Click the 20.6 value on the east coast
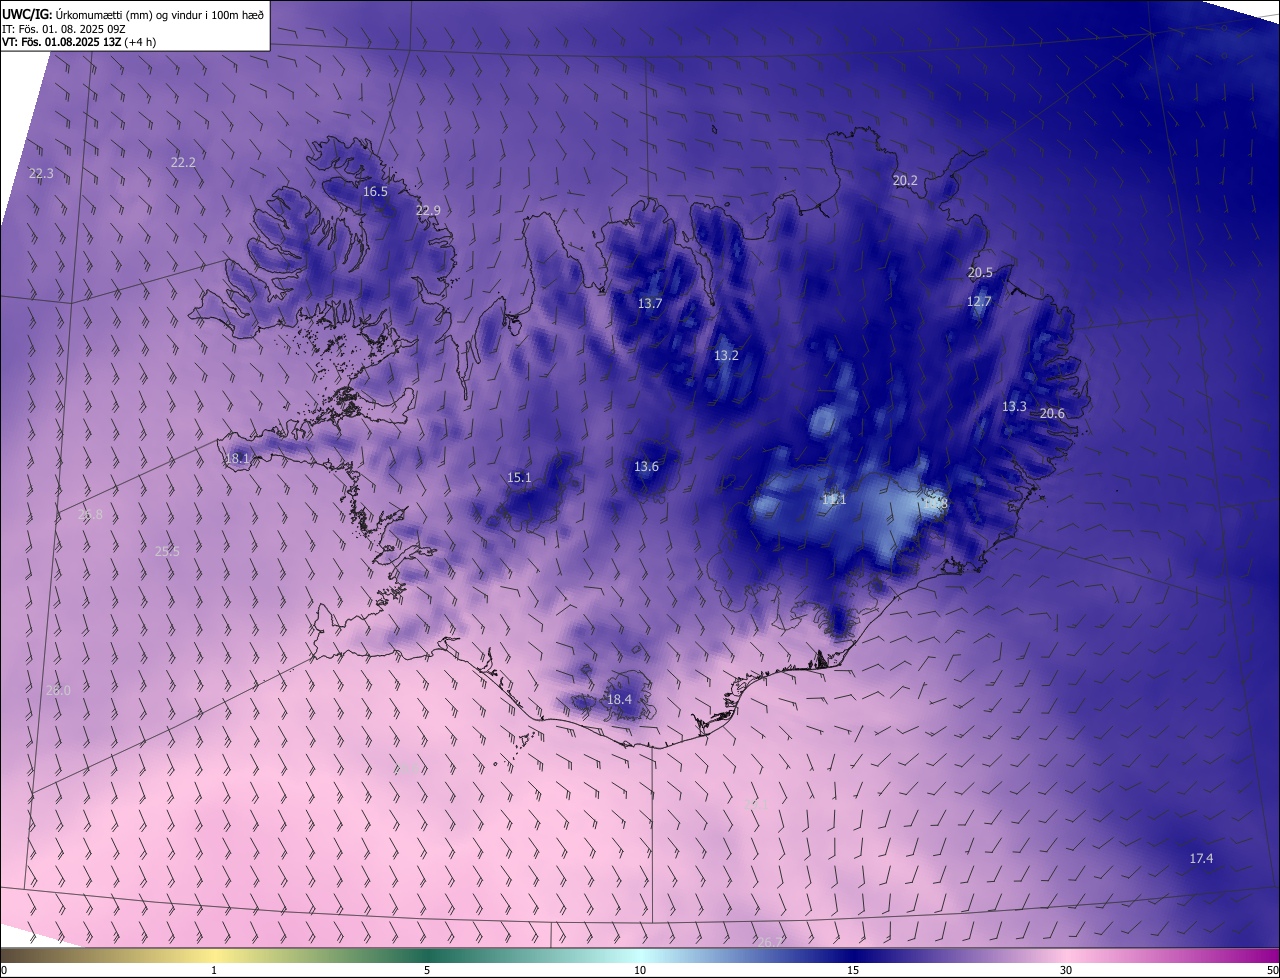Image resolution: width=1280 pixels, height=978 pixels. point(1052,413)
